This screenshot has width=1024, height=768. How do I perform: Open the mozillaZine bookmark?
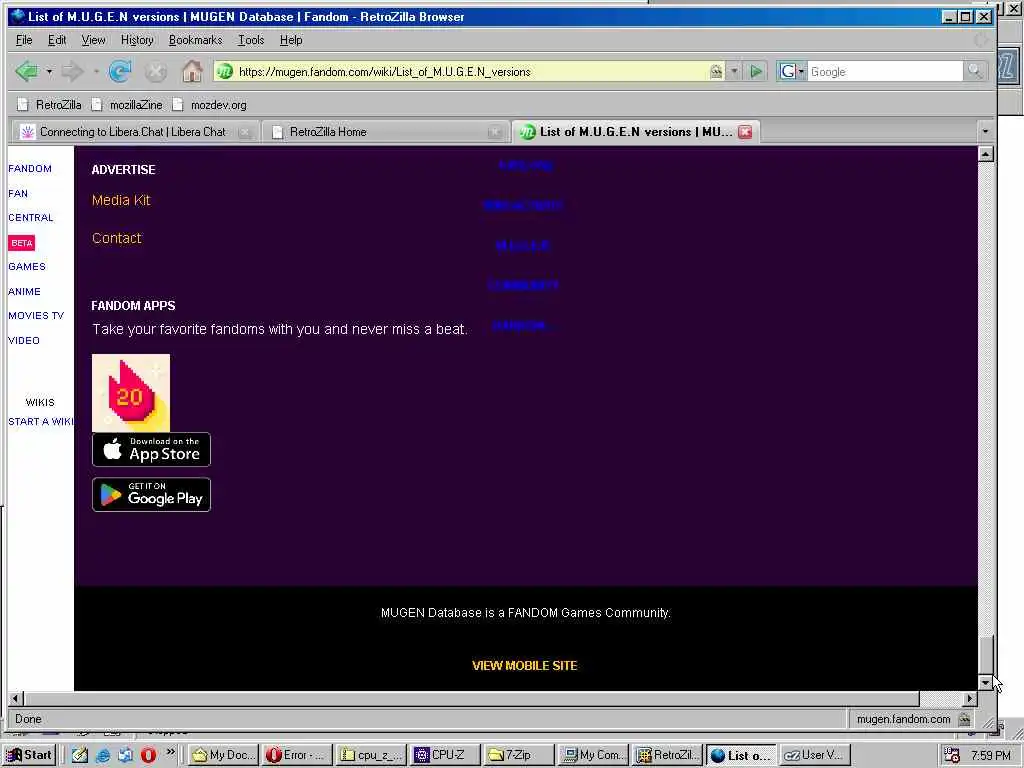click(127, 104)
